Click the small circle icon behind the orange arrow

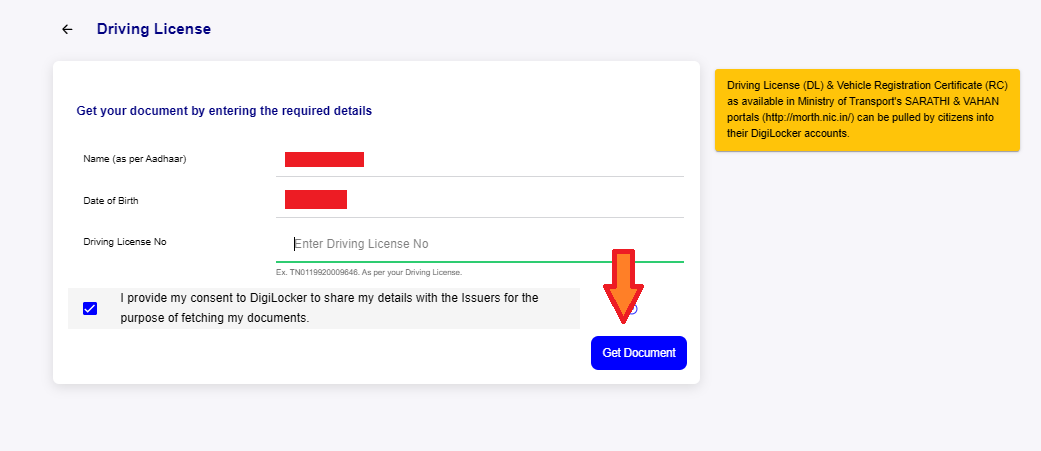click(634, 309)
